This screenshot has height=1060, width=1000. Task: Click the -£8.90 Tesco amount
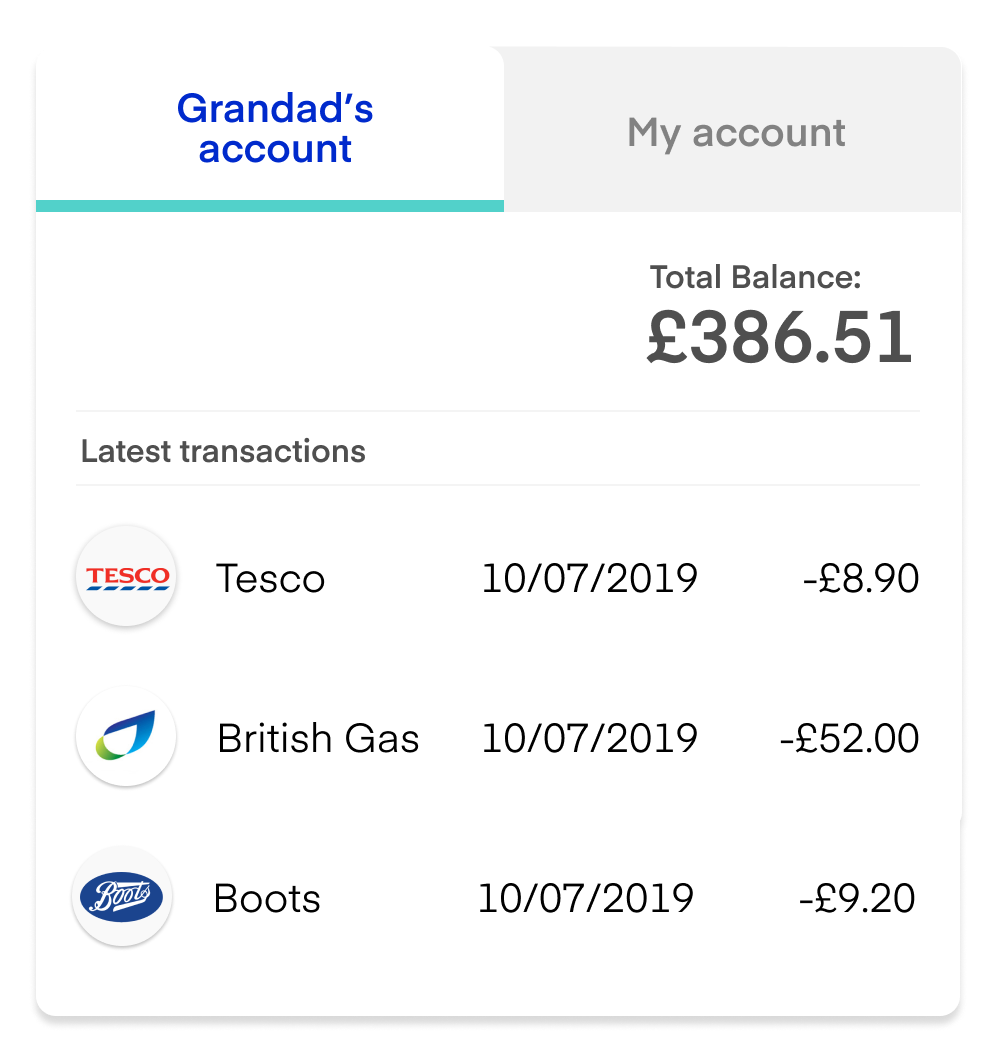pos(860,578)
